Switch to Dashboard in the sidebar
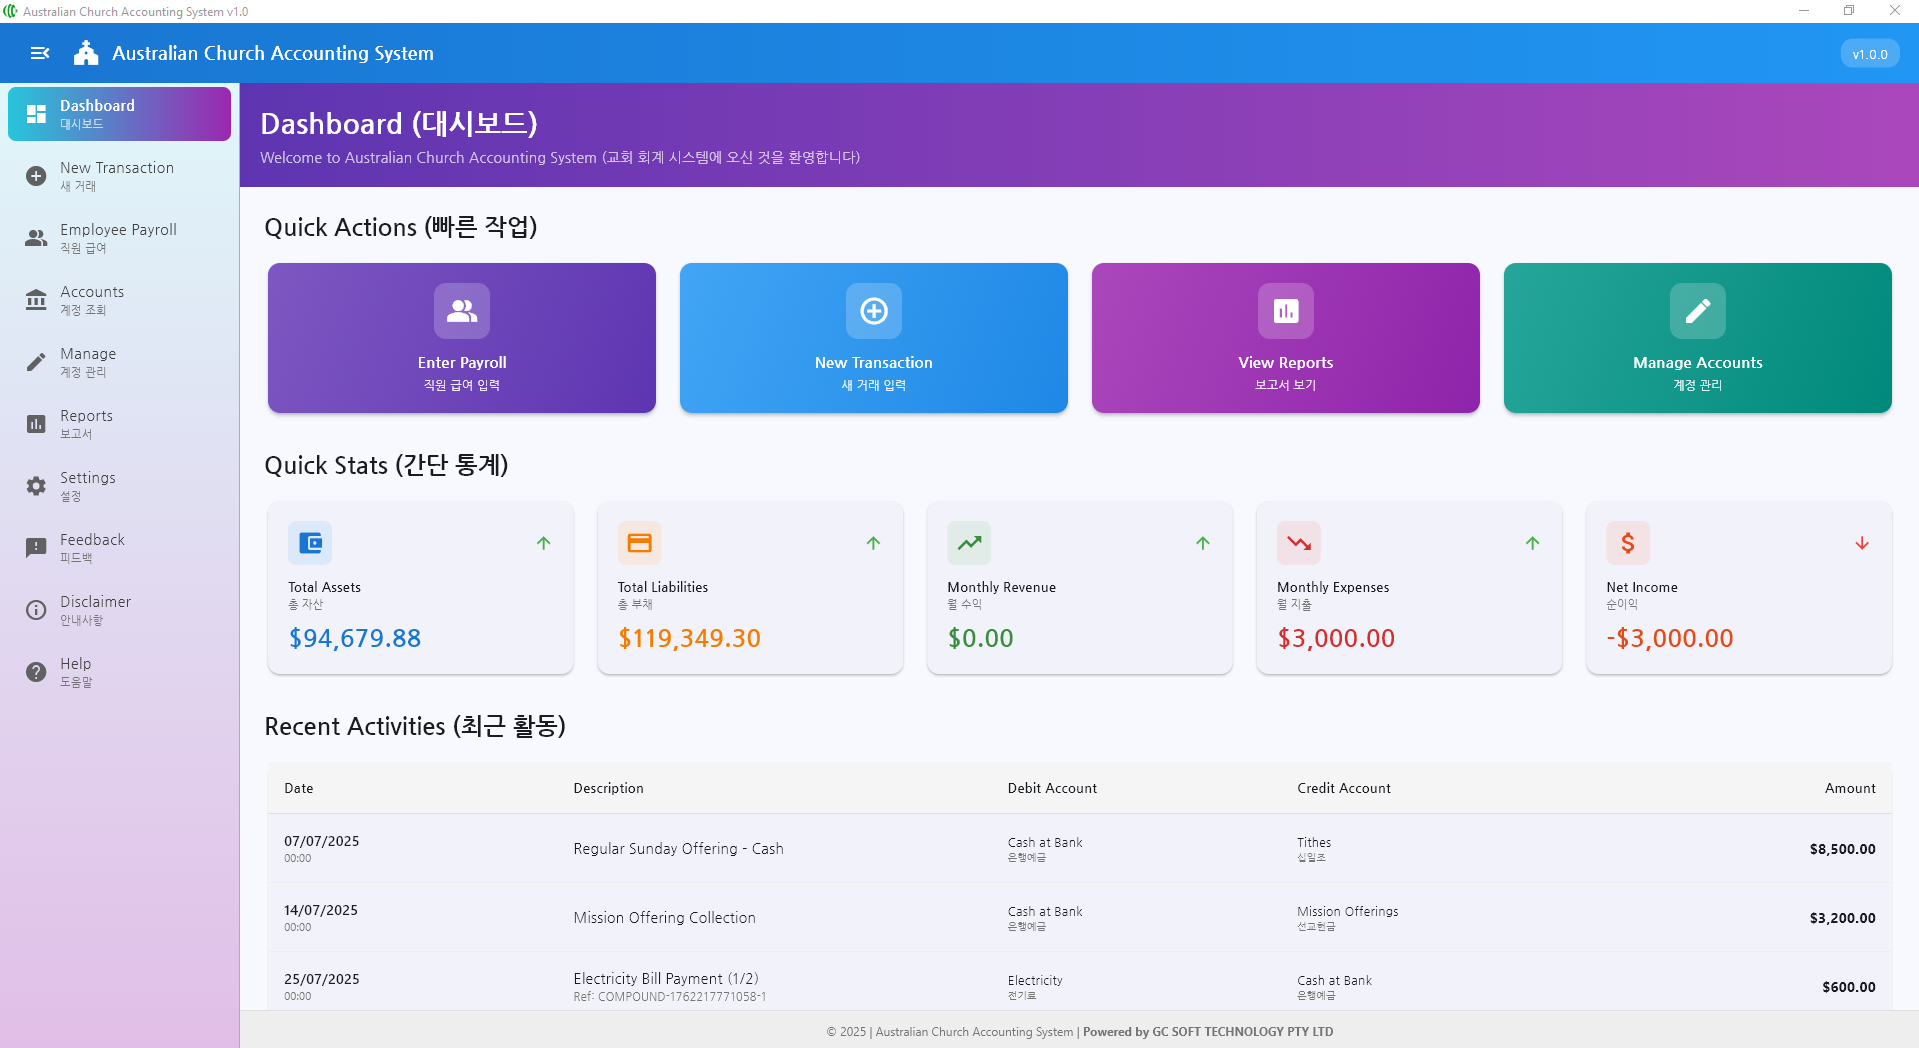 click(119, 113)
